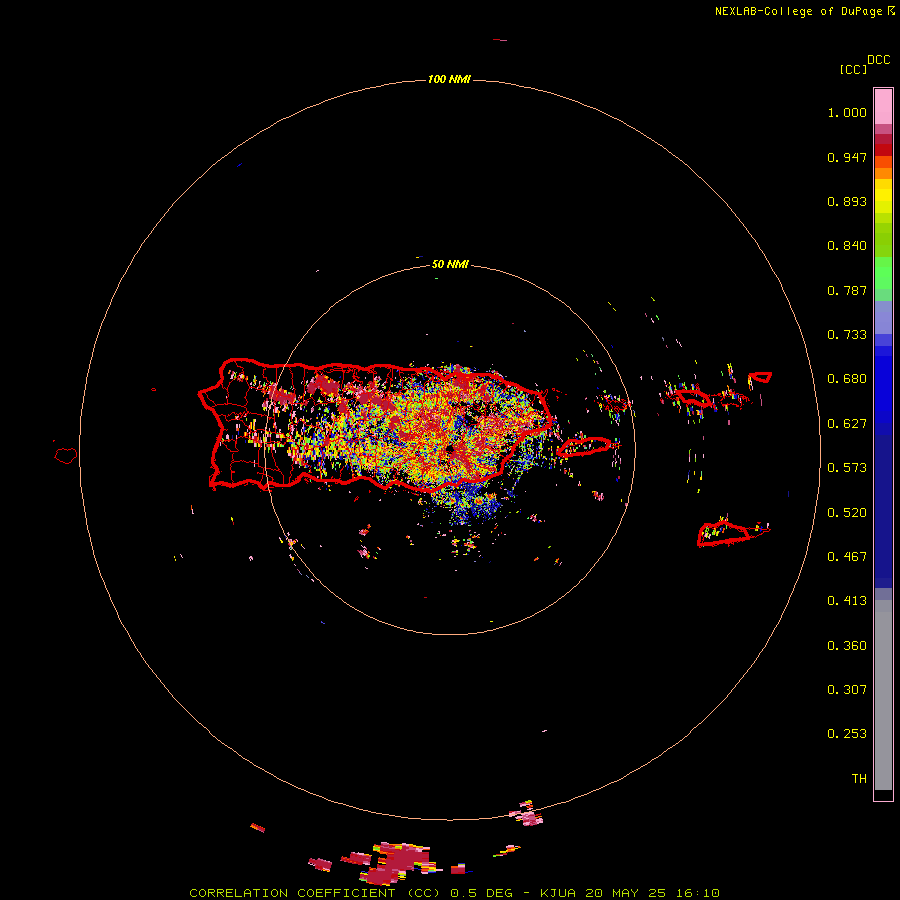Click the Vieques island outline

pos(585,446)
